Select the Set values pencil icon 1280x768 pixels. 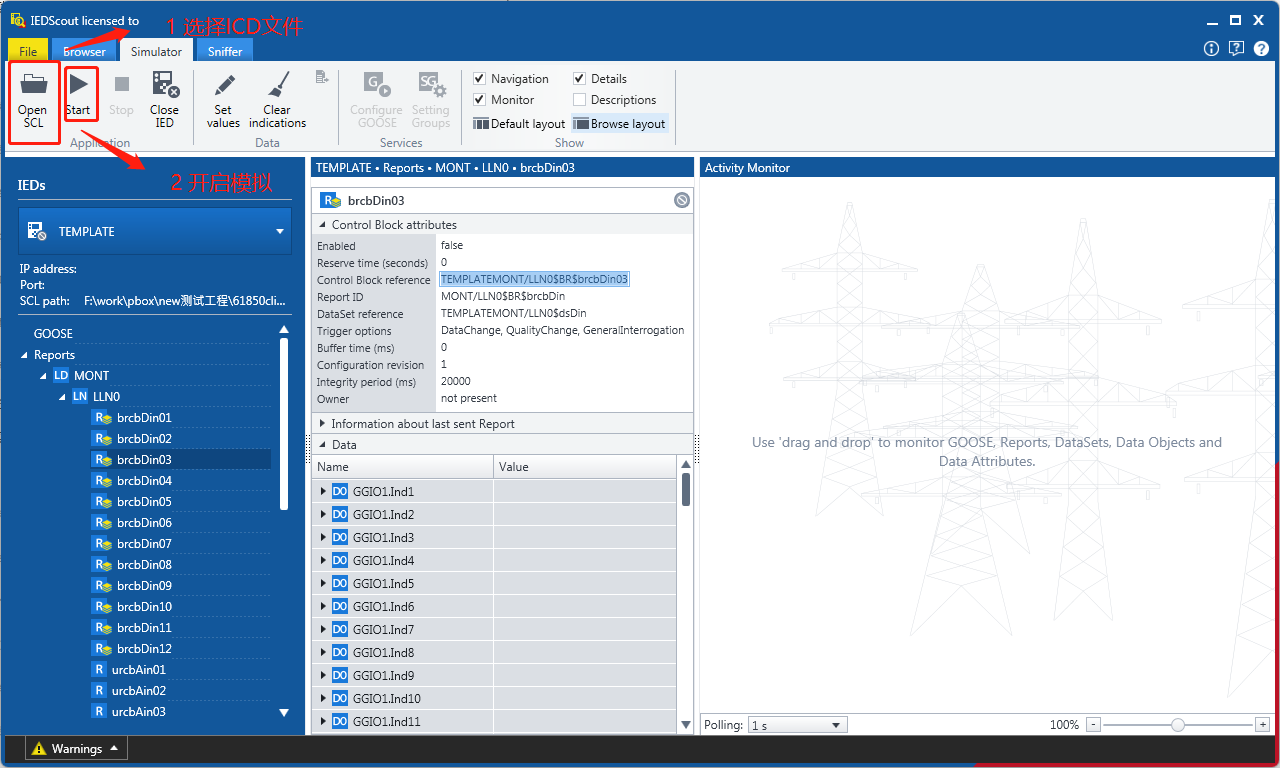pos(224,85)
